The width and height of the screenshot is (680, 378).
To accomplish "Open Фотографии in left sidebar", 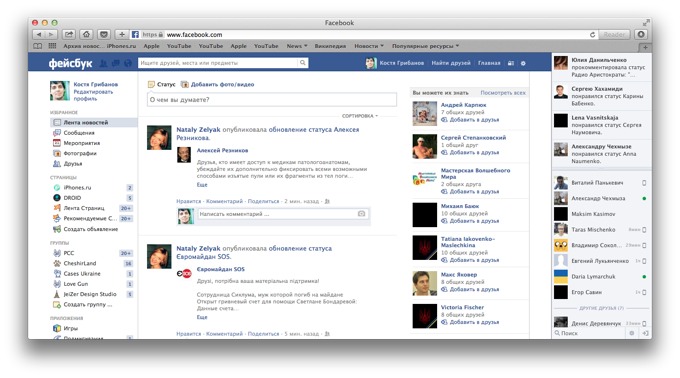I will [x=80, y=153].
